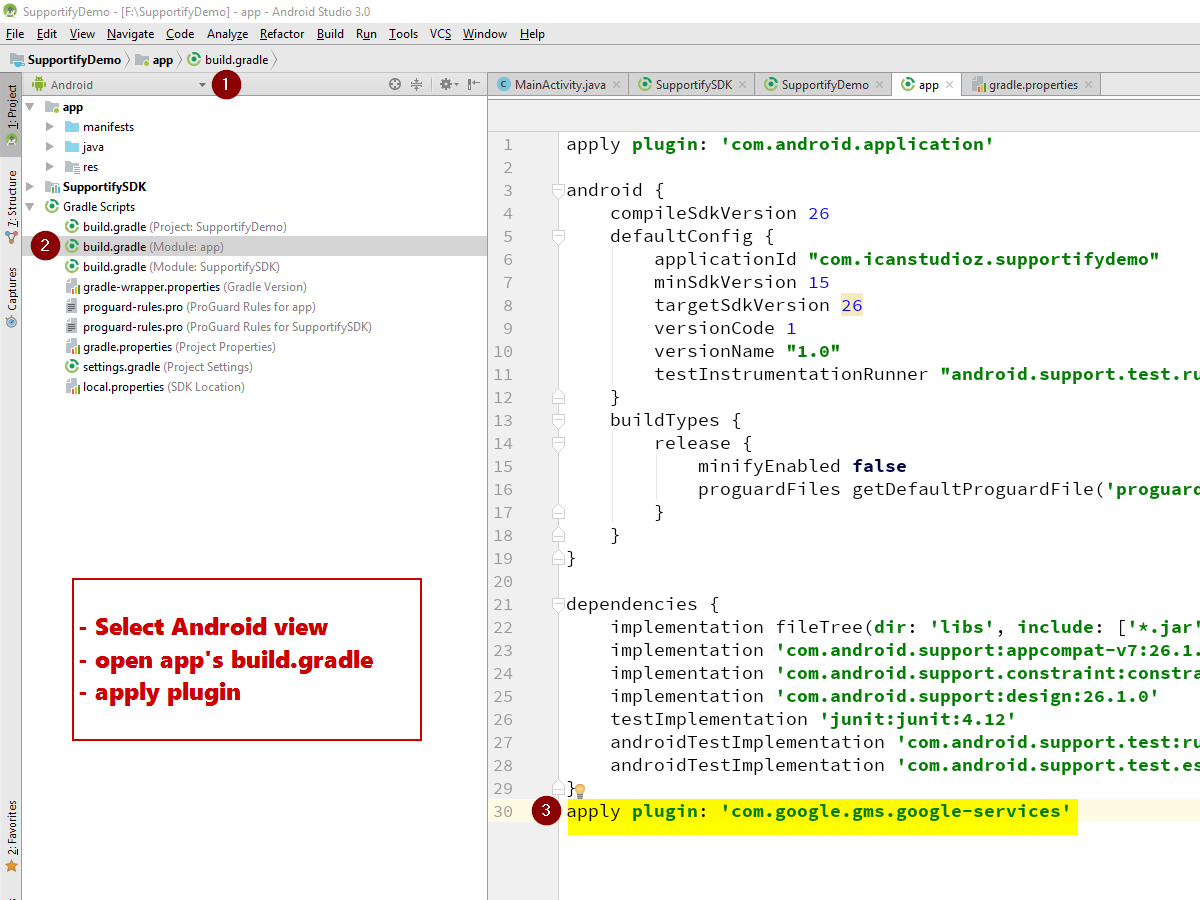The image size is (1200, 900).
Task: Select proguard-rules.pro for SupportifySDK
Action: (x=218, y=327)
